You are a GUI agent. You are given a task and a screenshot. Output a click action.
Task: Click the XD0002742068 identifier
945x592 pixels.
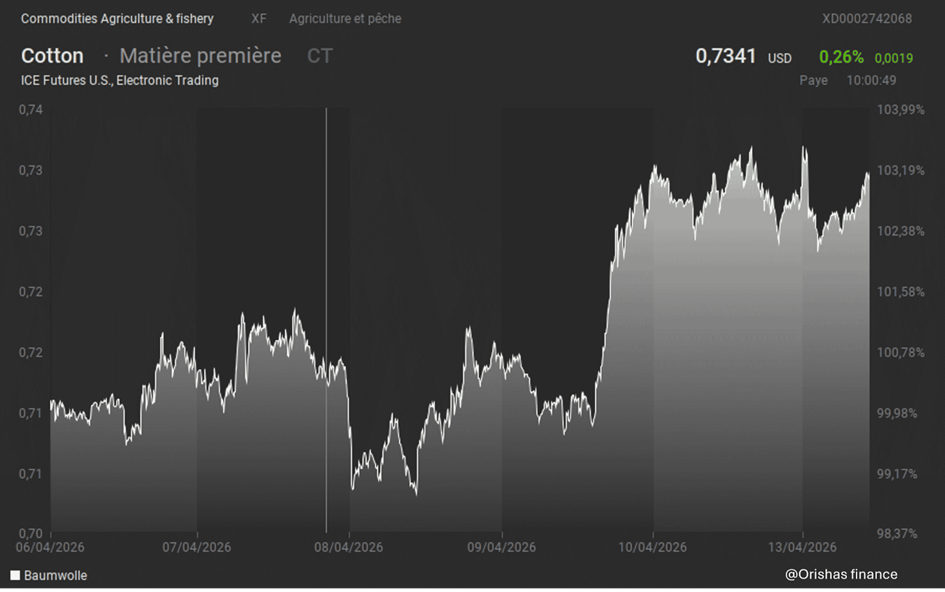866,19
